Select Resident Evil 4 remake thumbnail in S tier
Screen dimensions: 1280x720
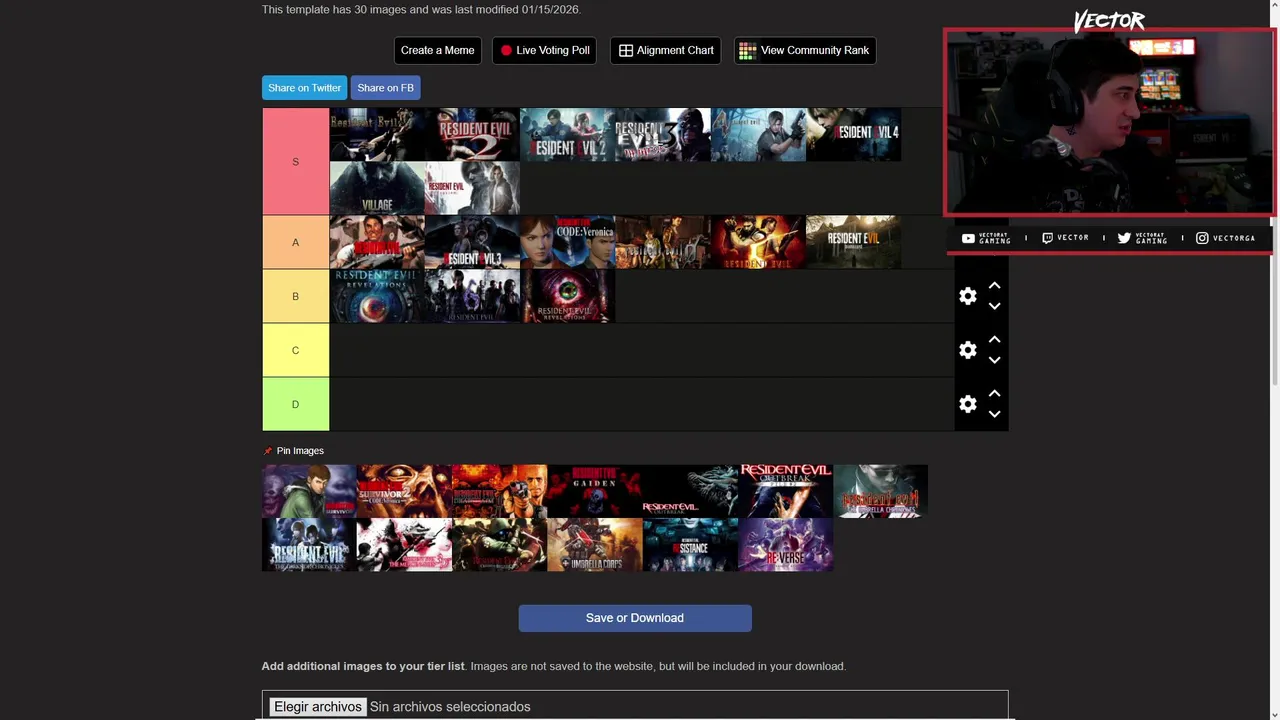[x=853, y=135]
